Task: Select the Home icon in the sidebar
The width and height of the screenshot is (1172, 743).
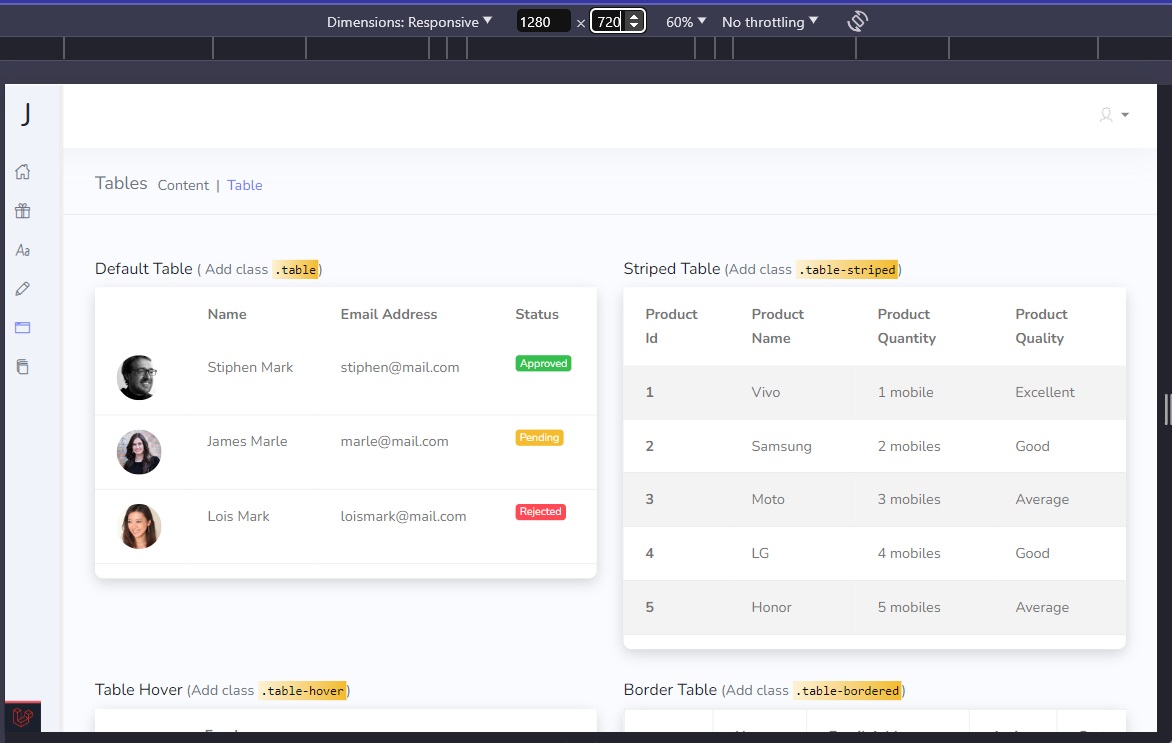Action: (22, 171)
